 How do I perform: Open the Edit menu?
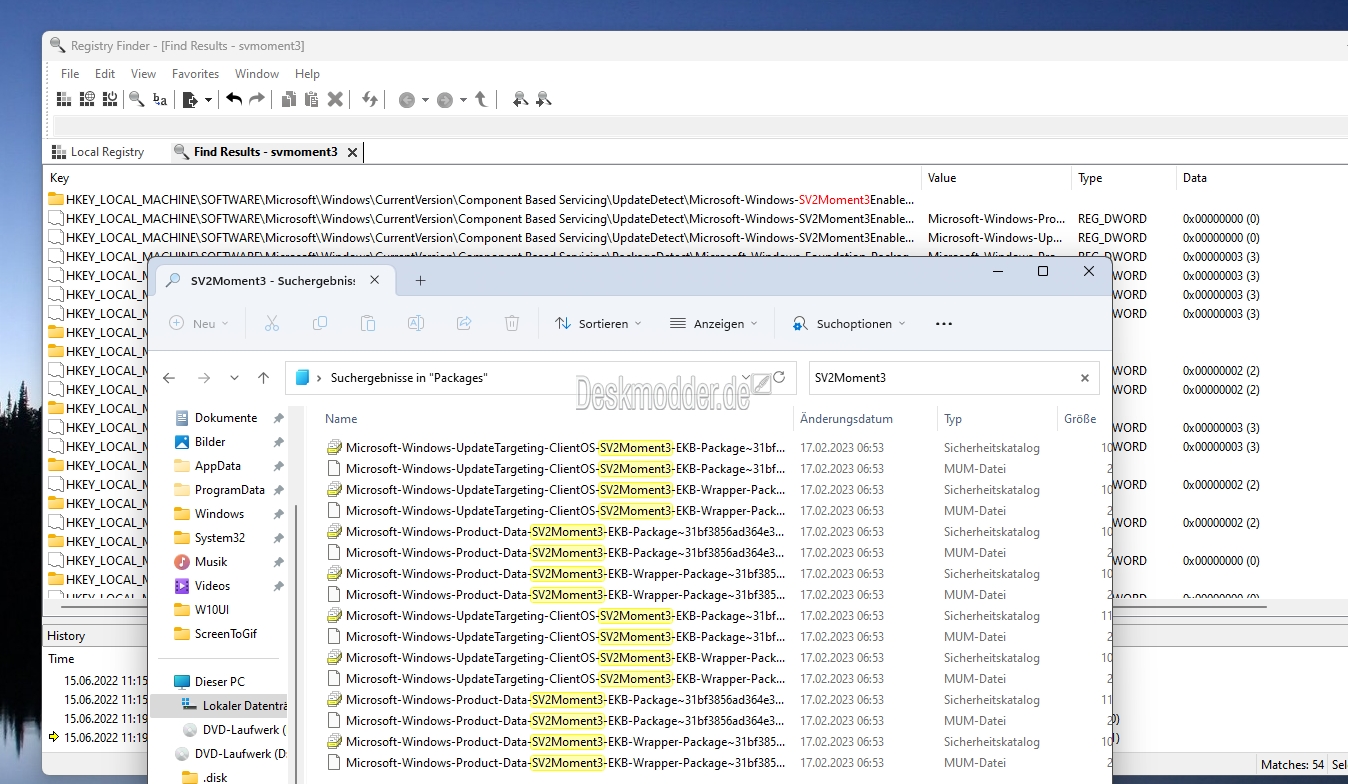pyautogui.click(x=105, y=74)
